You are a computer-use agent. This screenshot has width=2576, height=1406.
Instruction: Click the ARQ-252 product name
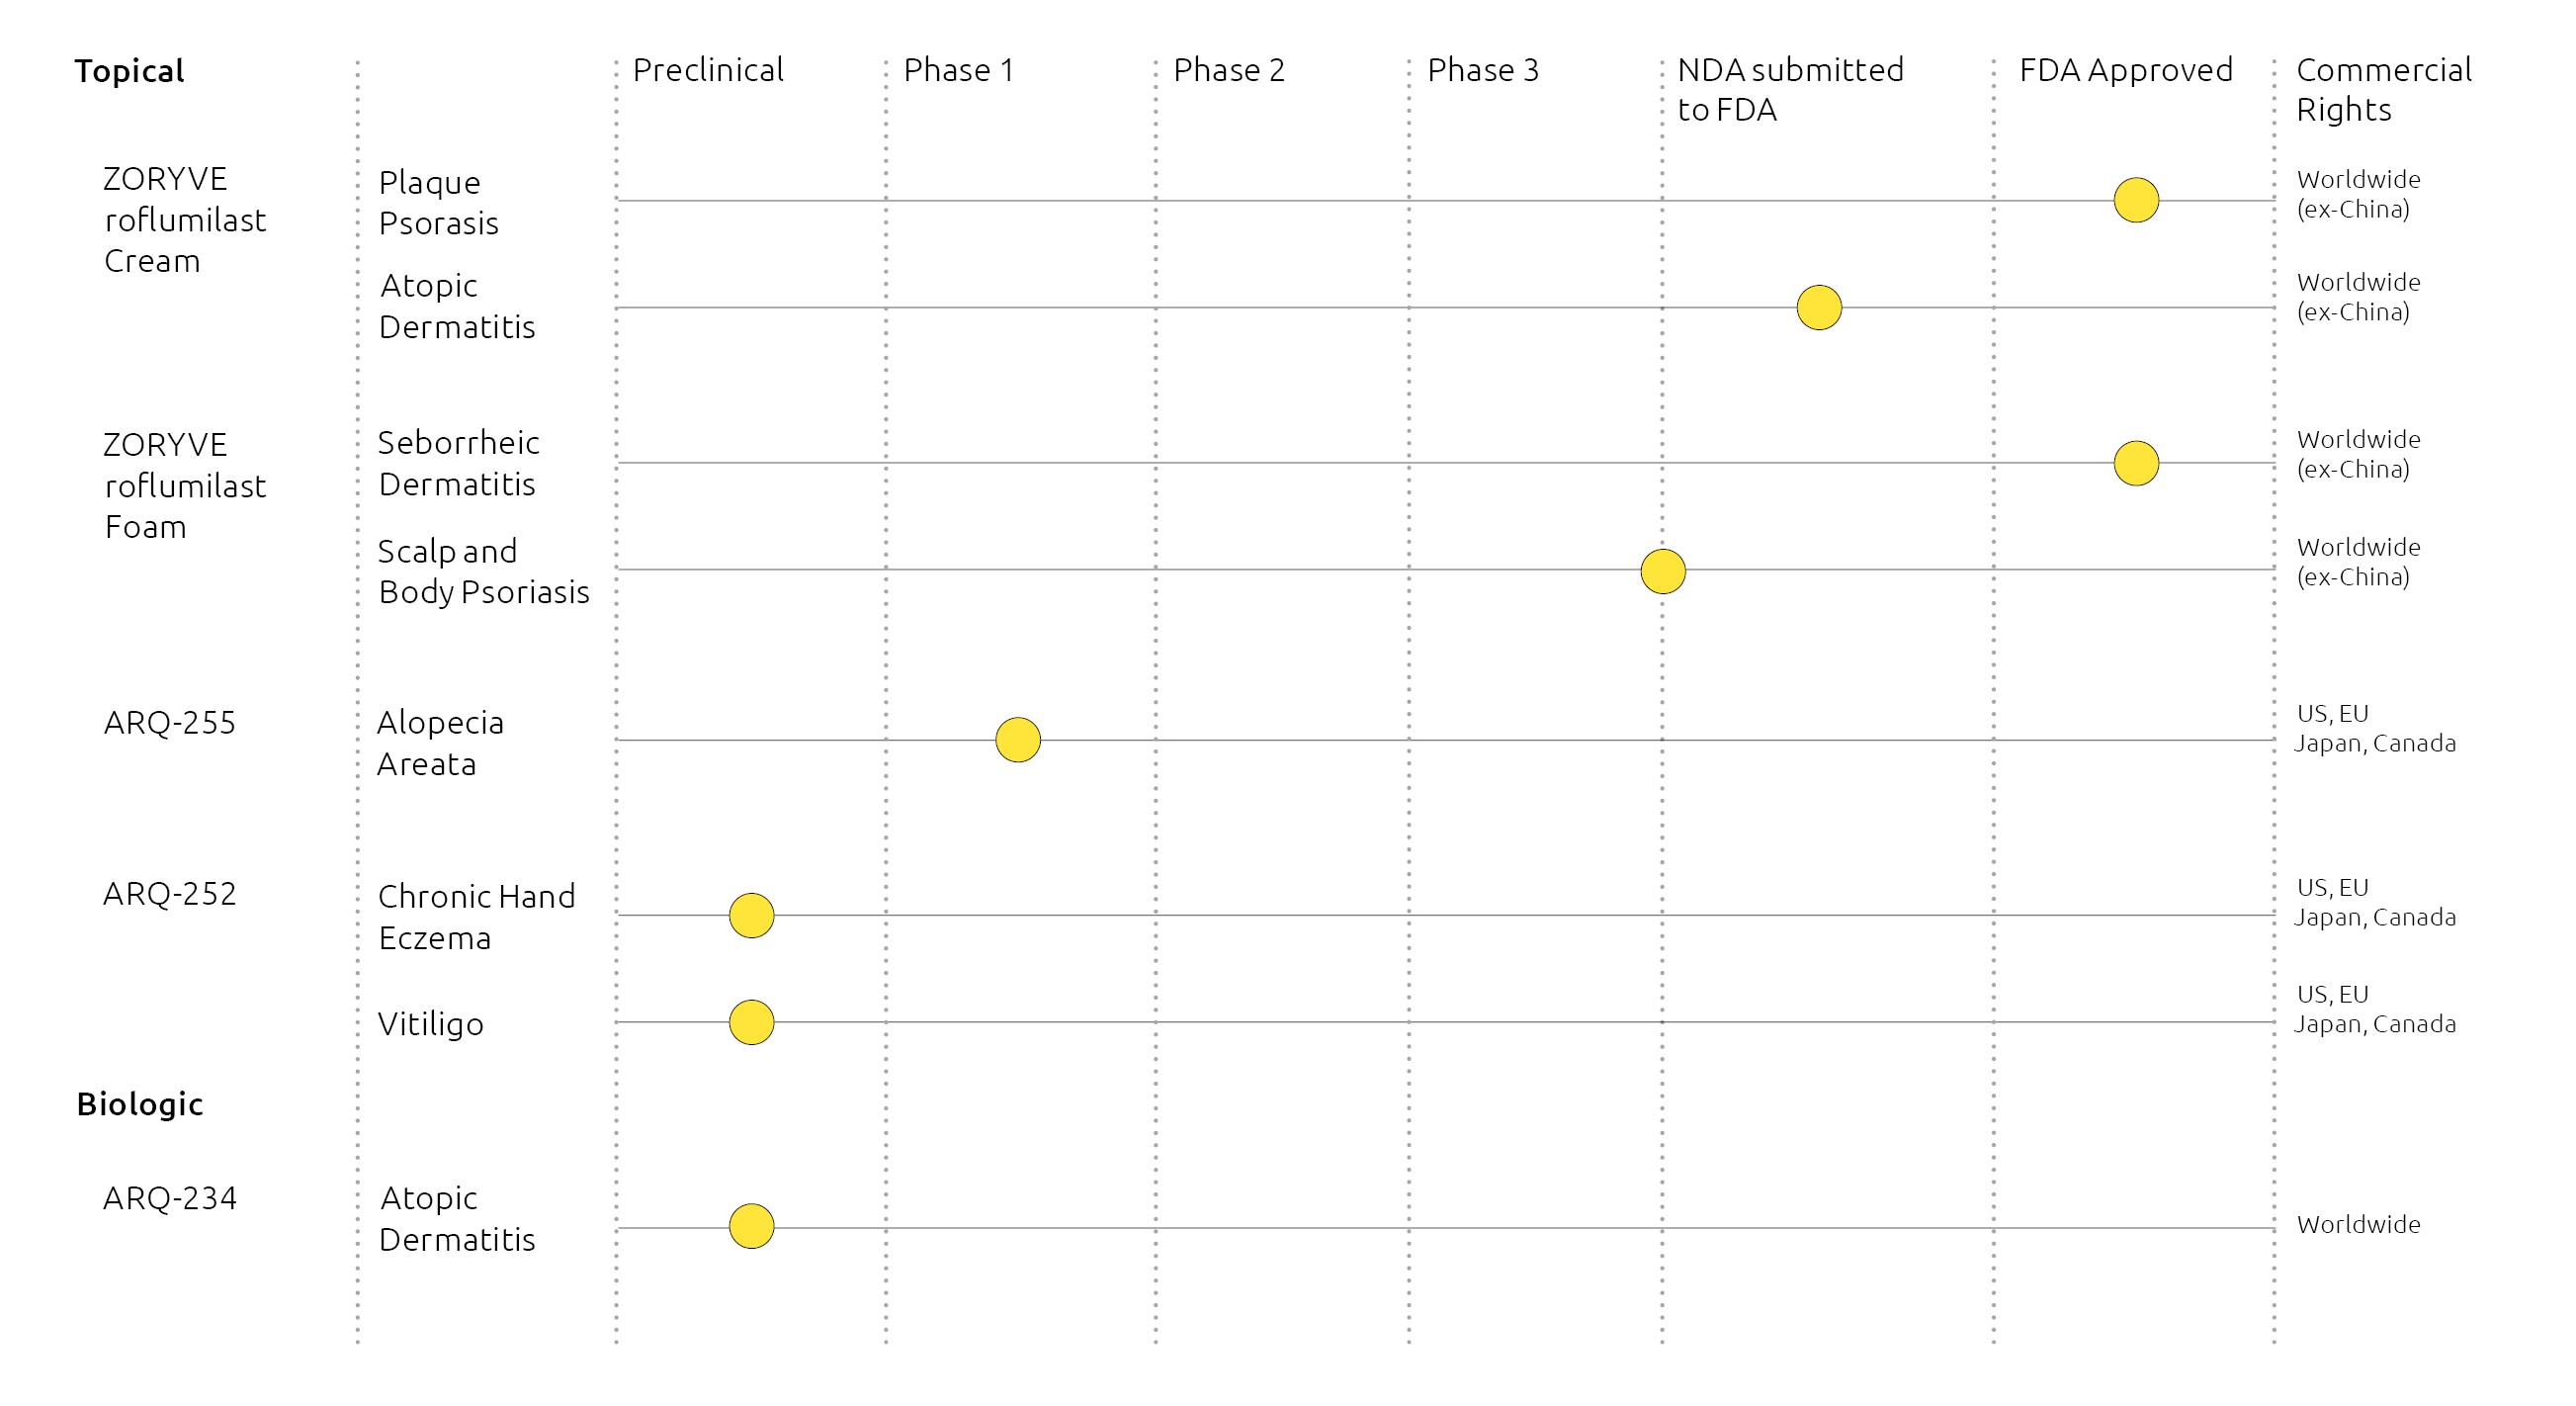pyautogui.click(x=169, y=893)
